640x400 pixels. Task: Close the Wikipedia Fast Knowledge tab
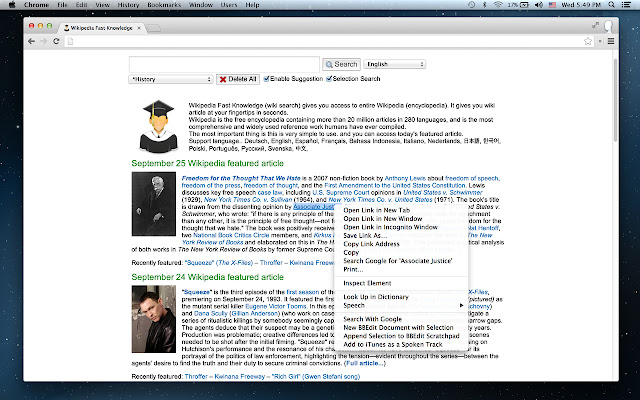[x=139, y=28]
